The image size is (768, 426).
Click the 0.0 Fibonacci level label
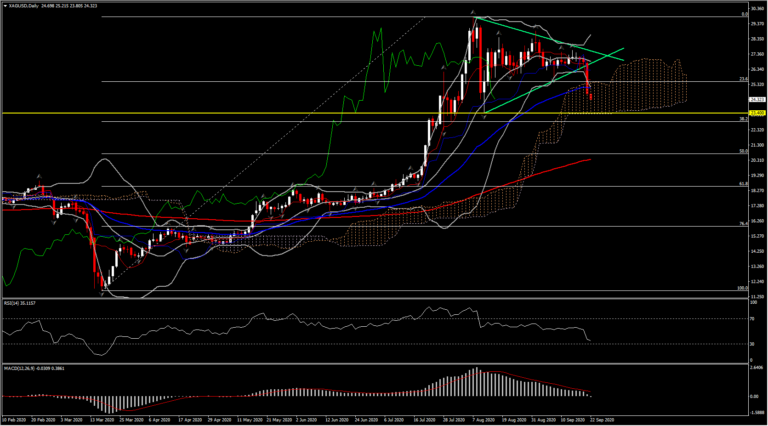click(x=744, y=14)
